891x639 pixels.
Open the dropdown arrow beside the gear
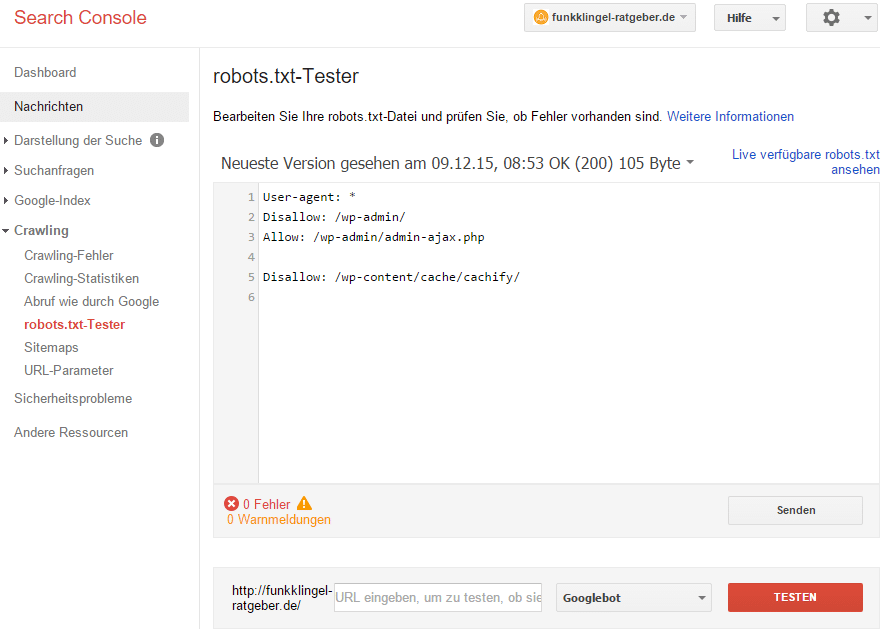click(x=868, y=18)
